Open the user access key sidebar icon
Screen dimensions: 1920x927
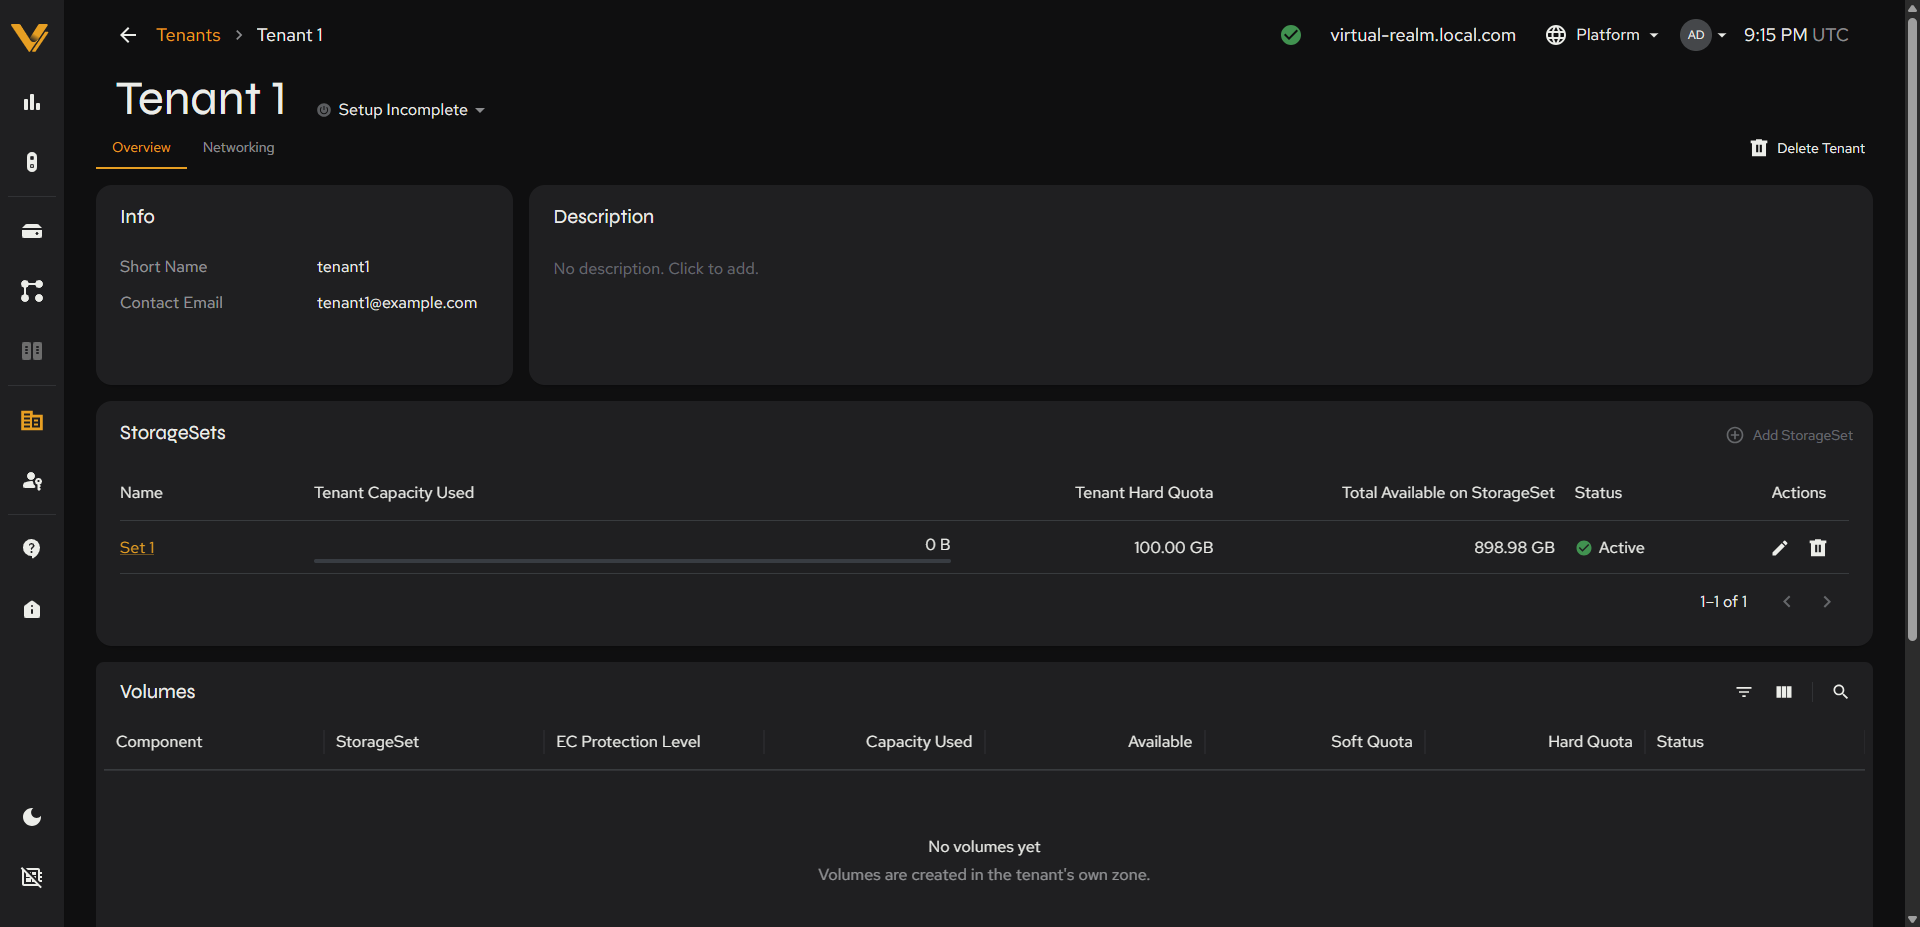(x=32, y=481)
